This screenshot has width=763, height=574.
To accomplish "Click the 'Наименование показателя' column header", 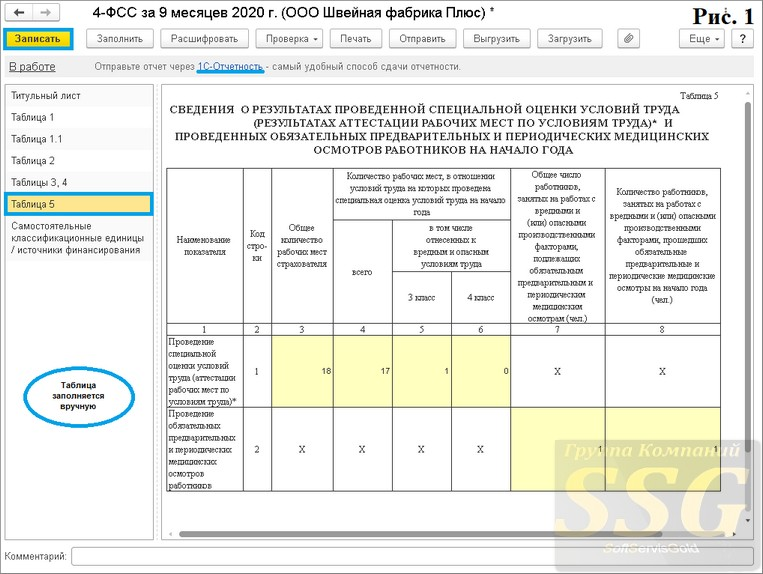I will coord(204,246).
